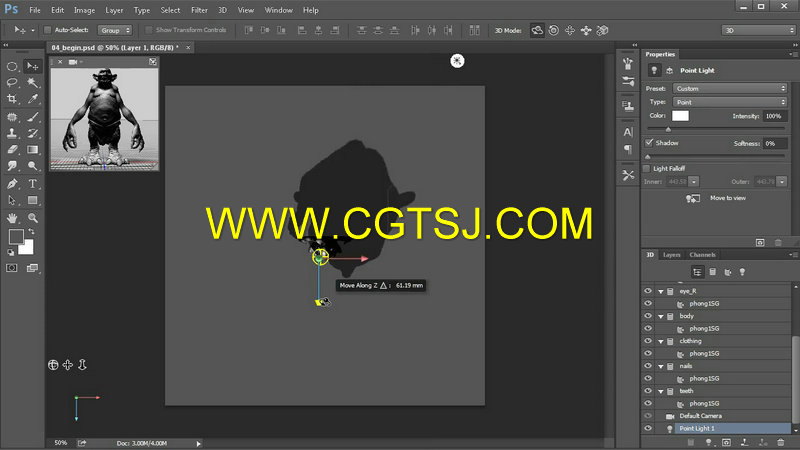Select the Lasso tool
This screenshot has height=450, width=800.
click(x=12, y=83)
